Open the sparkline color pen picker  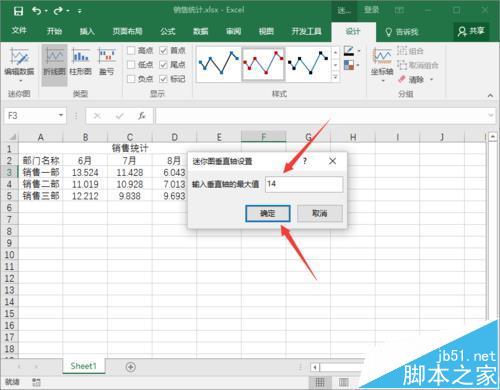[349, 51]
